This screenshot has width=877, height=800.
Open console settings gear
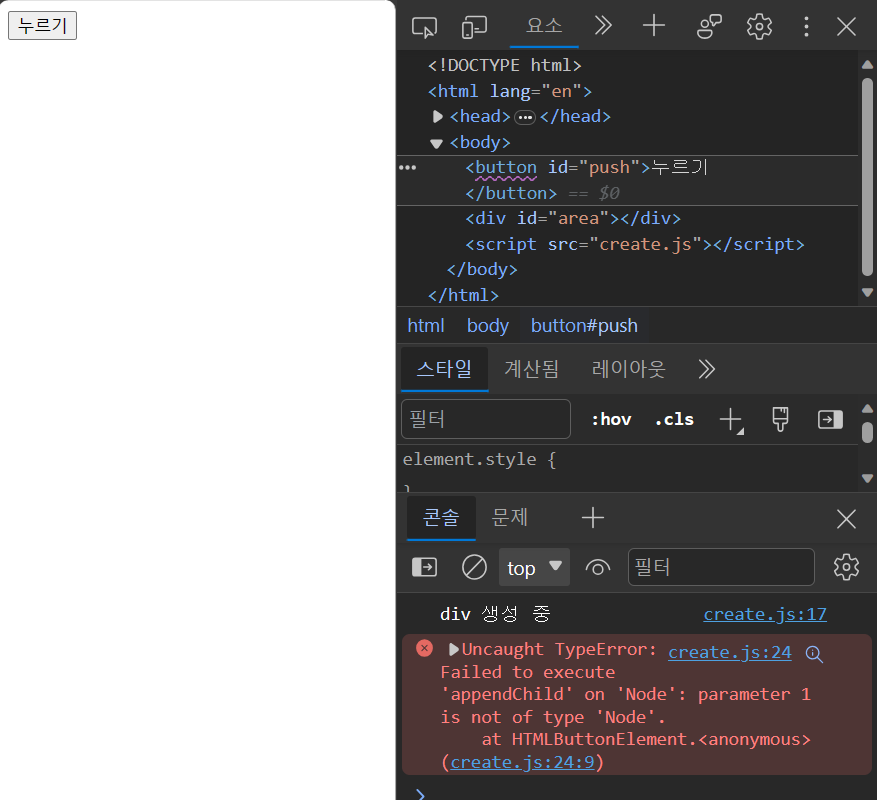click(846, 567)
